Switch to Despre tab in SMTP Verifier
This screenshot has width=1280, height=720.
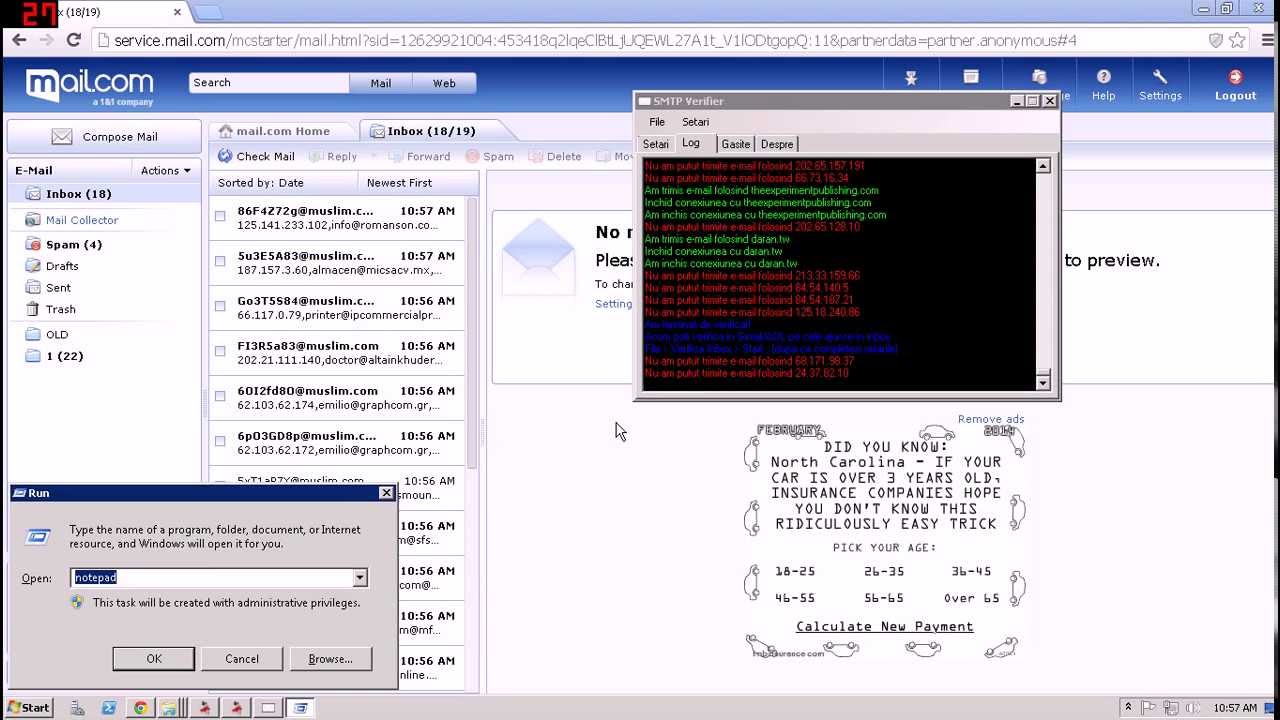click(x=777, y=144)
